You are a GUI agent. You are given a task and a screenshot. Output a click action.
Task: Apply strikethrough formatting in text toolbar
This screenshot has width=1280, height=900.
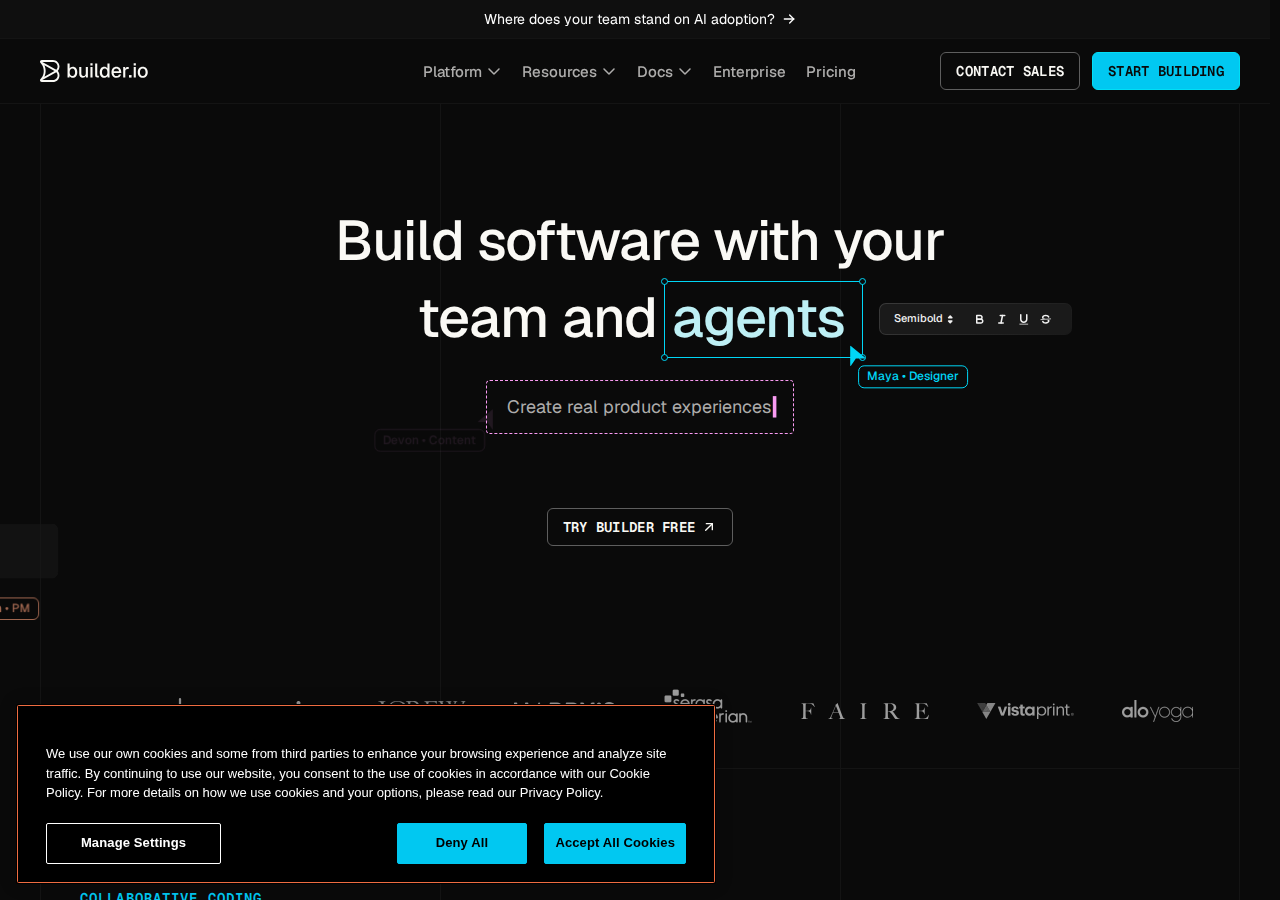tap(1045, 319)
